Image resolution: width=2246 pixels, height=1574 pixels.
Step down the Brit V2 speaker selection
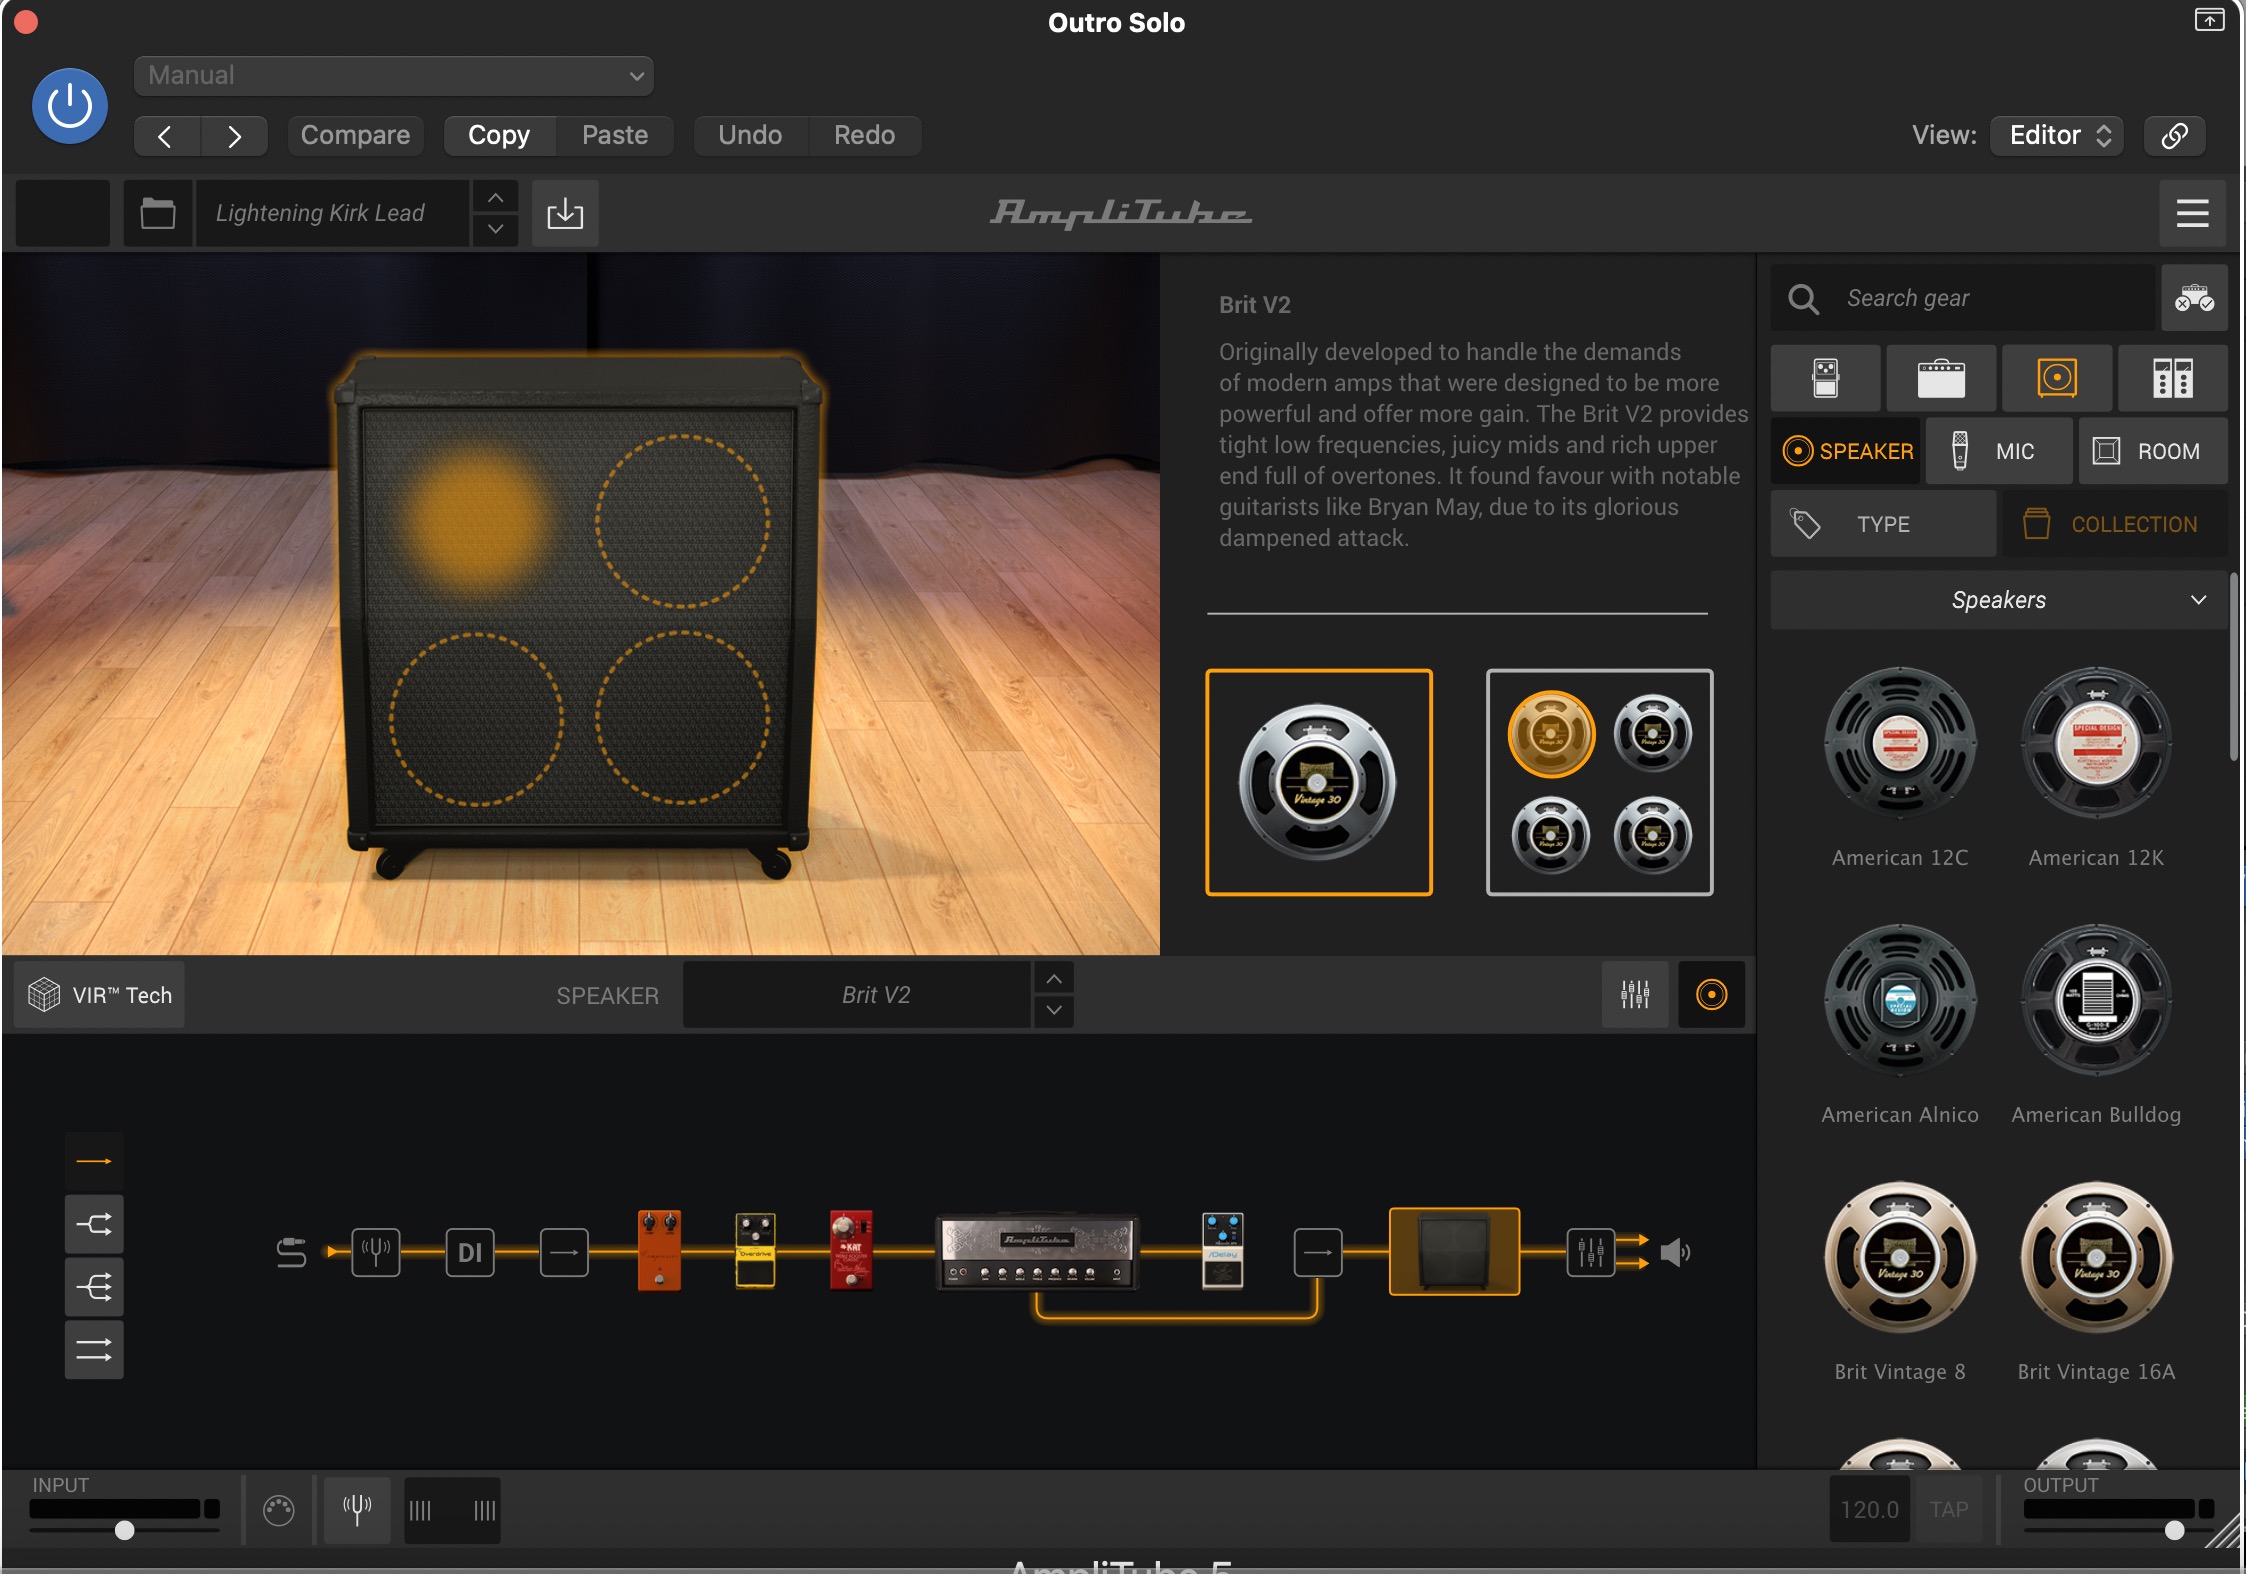[x=1054, y=1011]
